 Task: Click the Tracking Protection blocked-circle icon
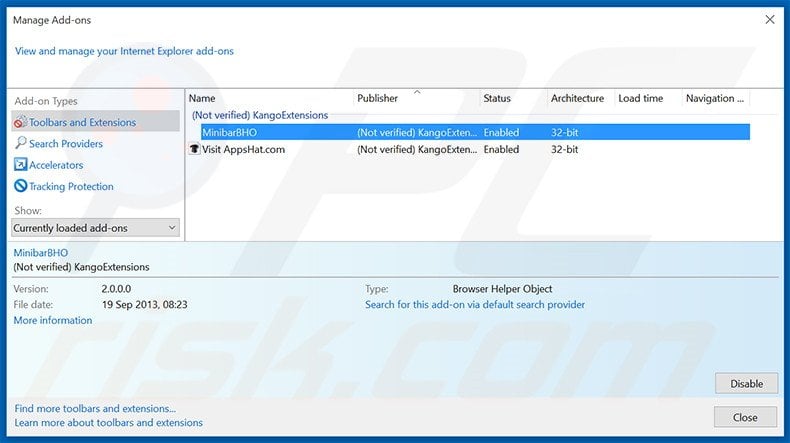[20, 186]
